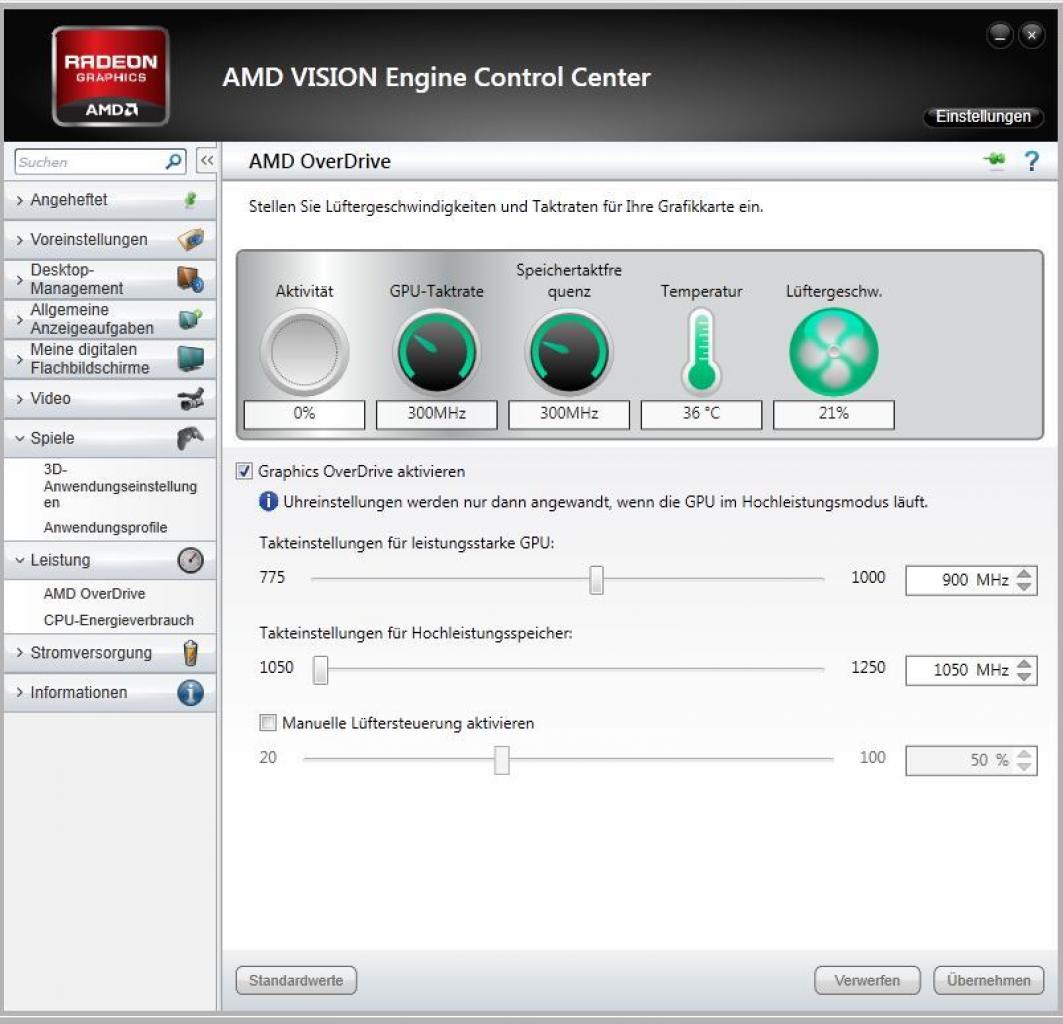Click the 0% activity readout
The image size is (1063, 1024).
pos(304,414)
